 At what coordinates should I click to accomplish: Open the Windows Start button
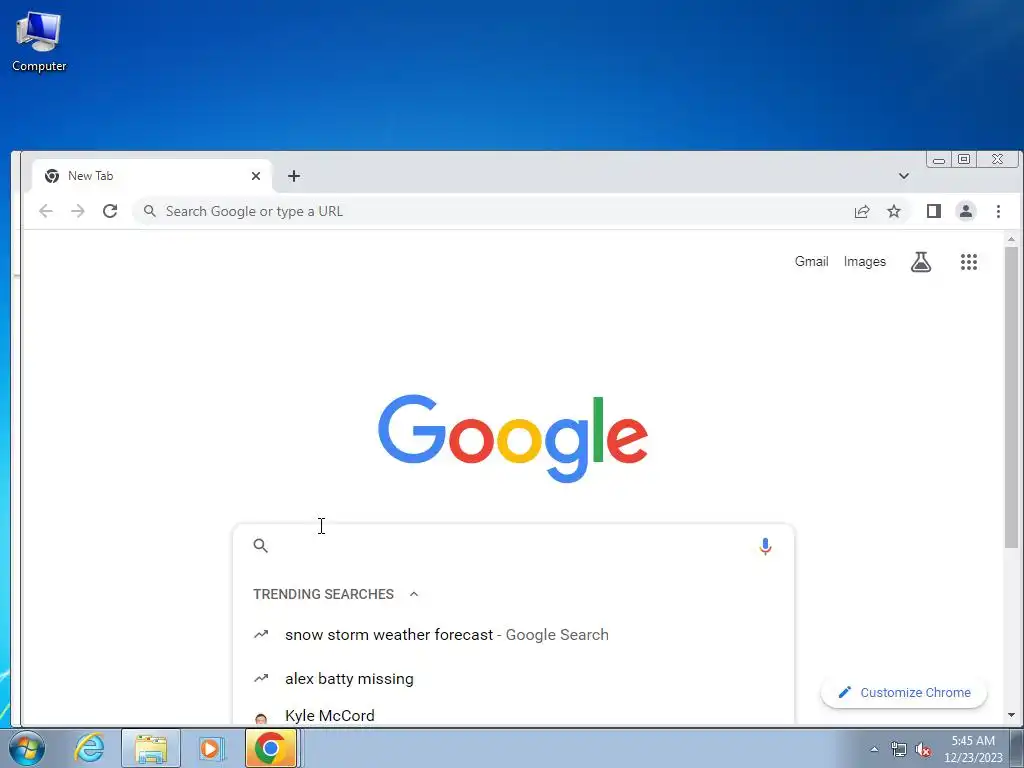click(x=26, y=748)
